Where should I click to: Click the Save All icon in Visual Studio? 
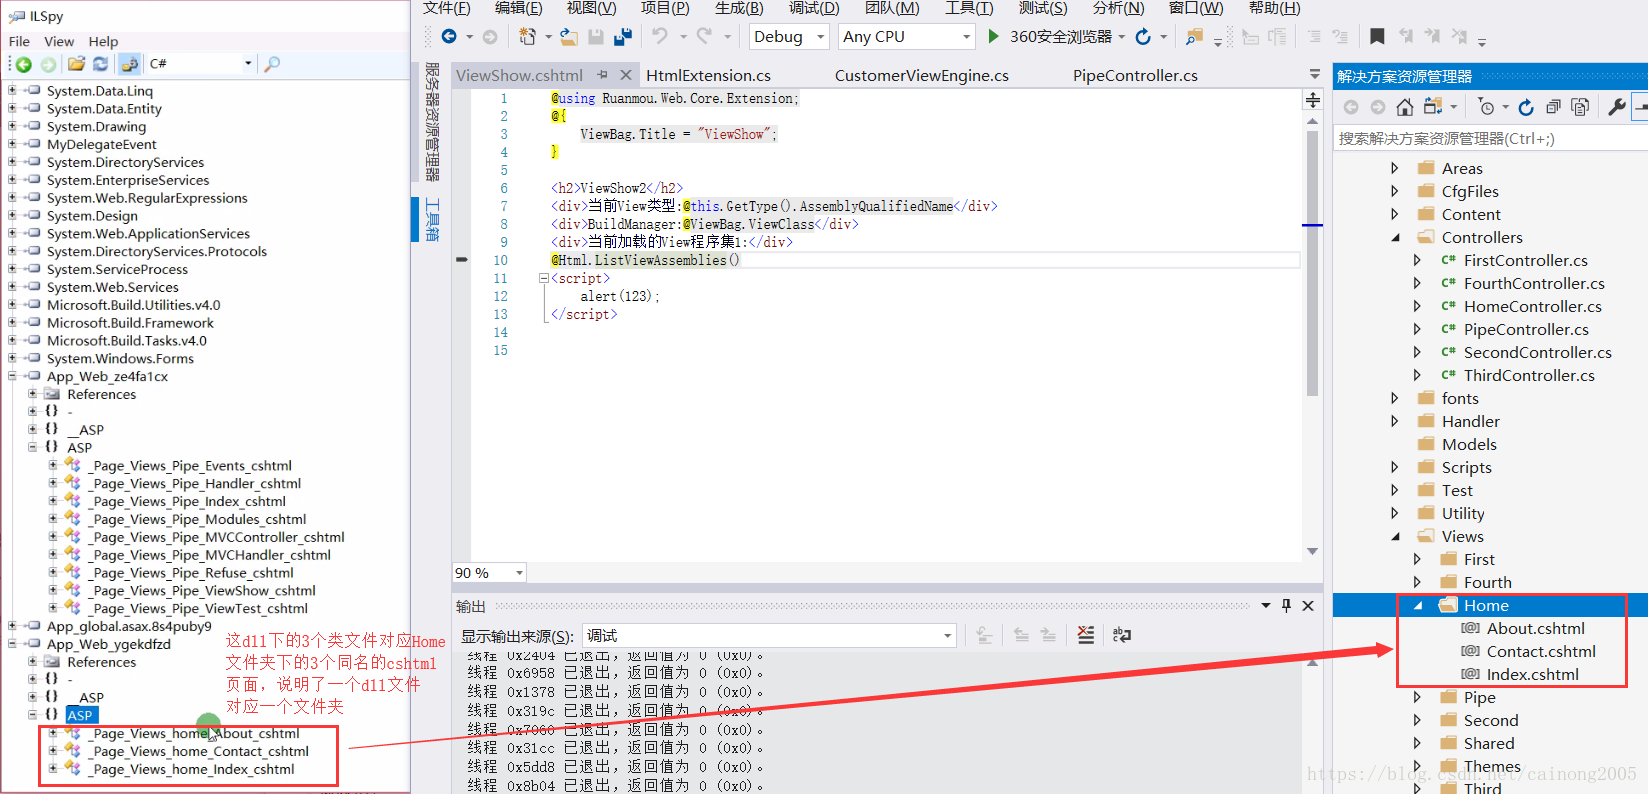click(x=622, y=36)
